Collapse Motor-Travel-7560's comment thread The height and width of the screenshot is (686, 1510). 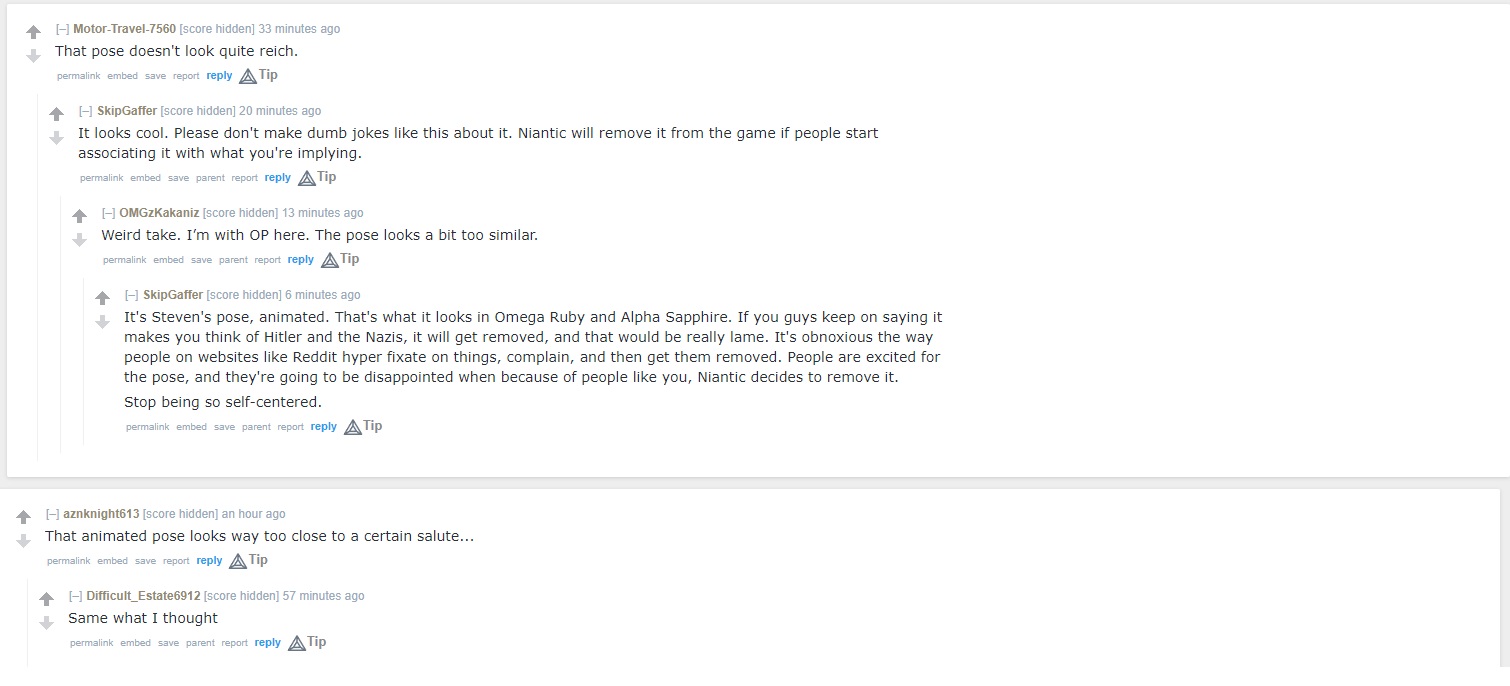point(62,29)
